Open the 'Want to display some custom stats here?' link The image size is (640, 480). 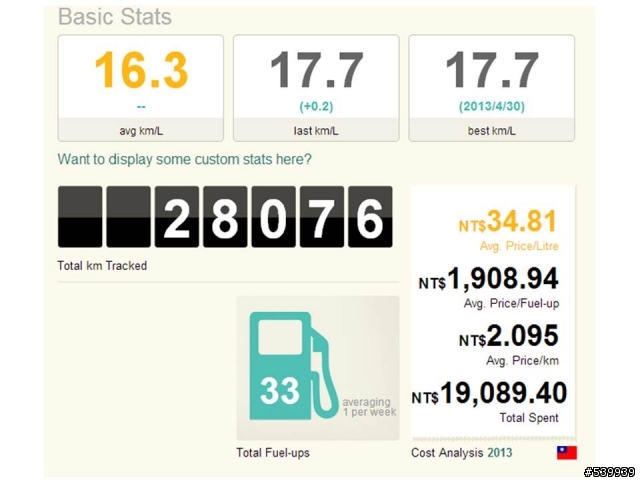pos(184,159)
